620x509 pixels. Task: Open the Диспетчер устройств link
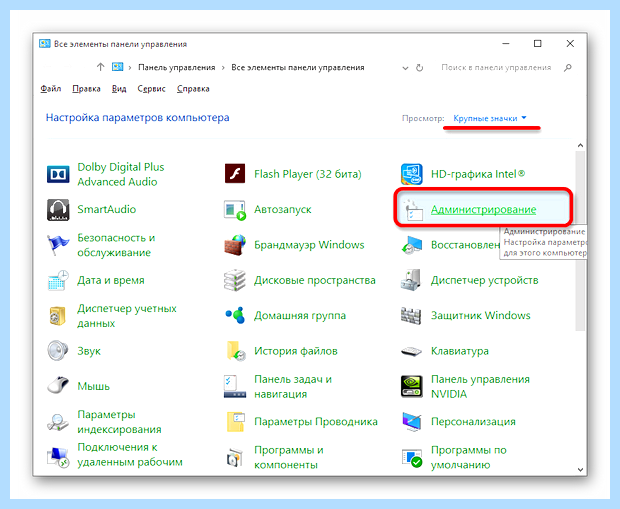click(x=484, y=280)
